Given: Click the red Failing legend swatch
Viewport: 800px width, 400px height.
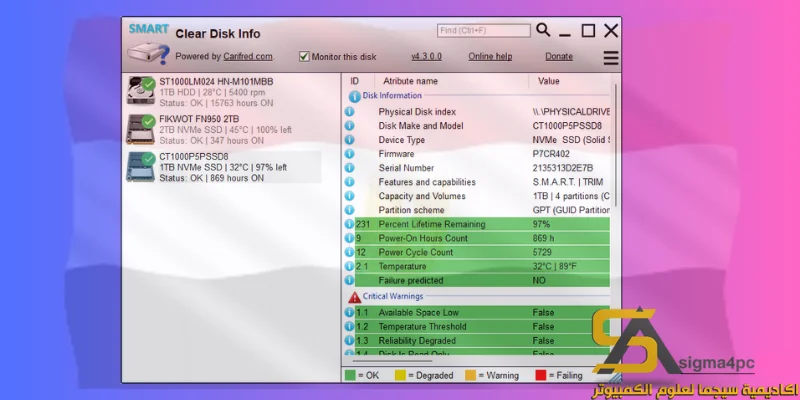Looking at the screenshot, I should [x=540, y=375].
